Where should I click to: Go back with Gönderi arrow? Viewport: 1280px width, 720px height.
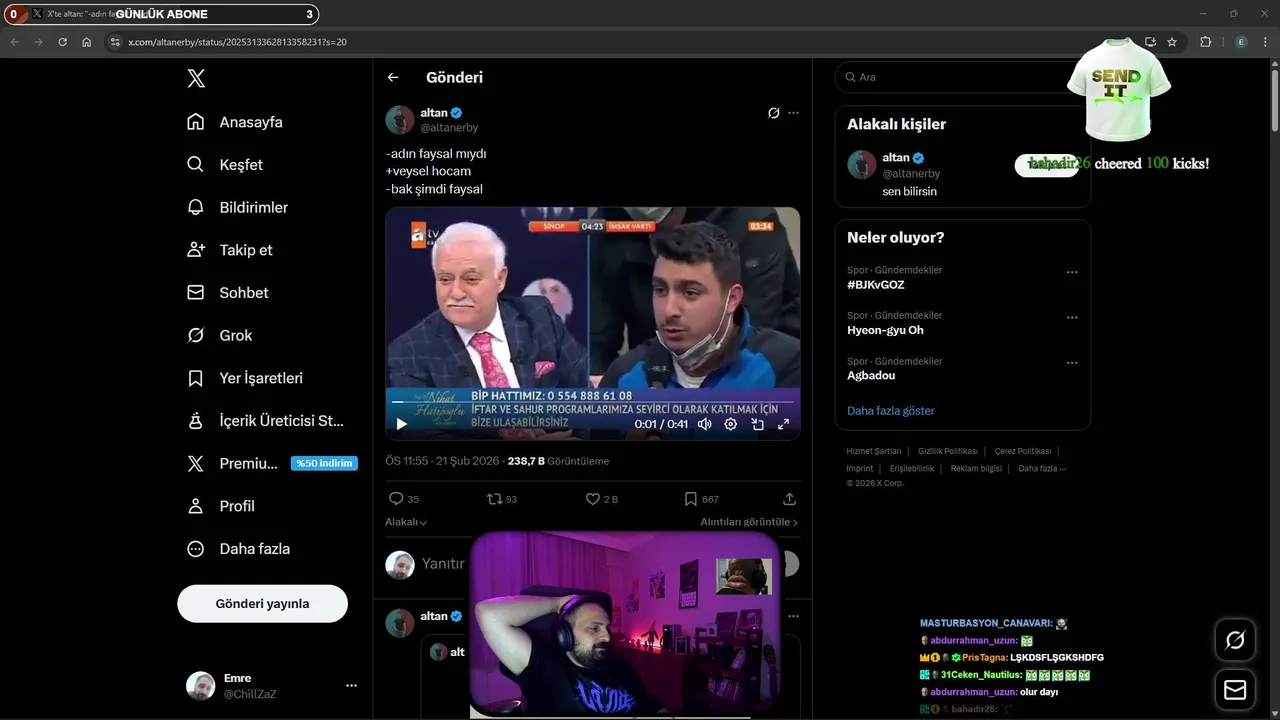393,77
